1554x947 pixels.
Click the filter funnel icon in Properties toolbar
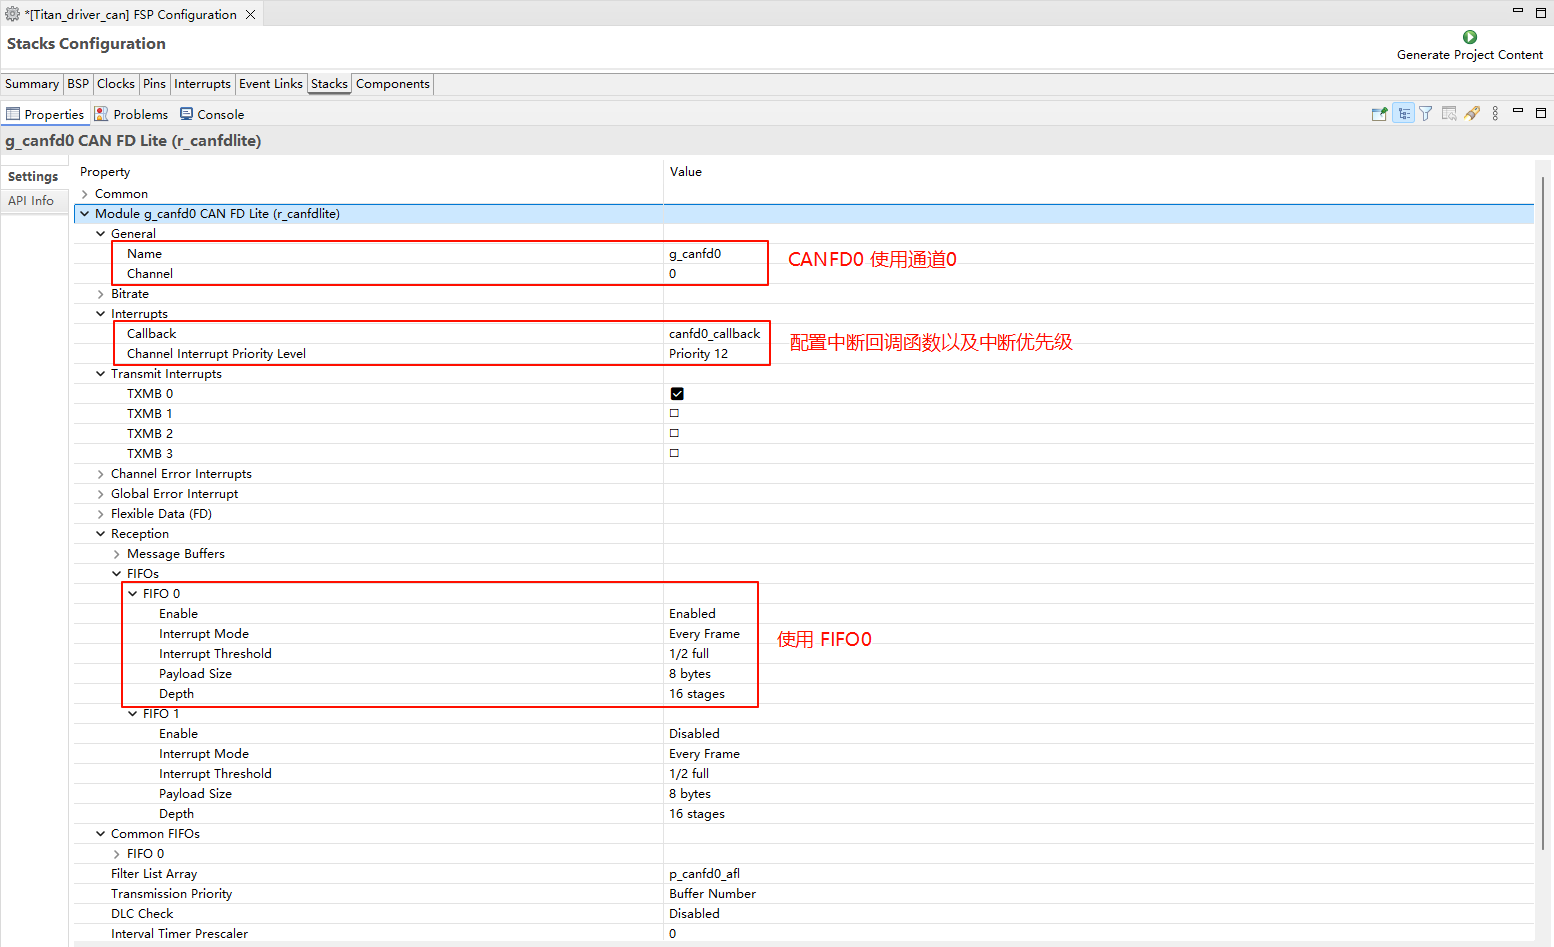[x=1426, y=114]
